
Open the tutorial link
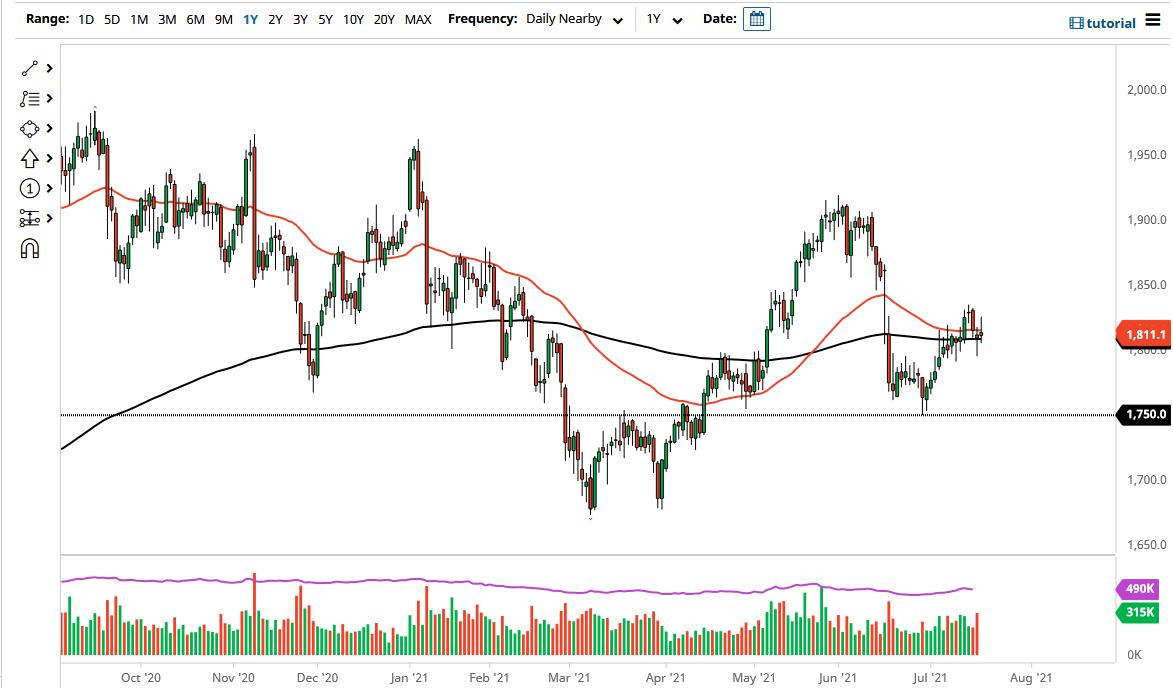click(x=1102, y=23)
